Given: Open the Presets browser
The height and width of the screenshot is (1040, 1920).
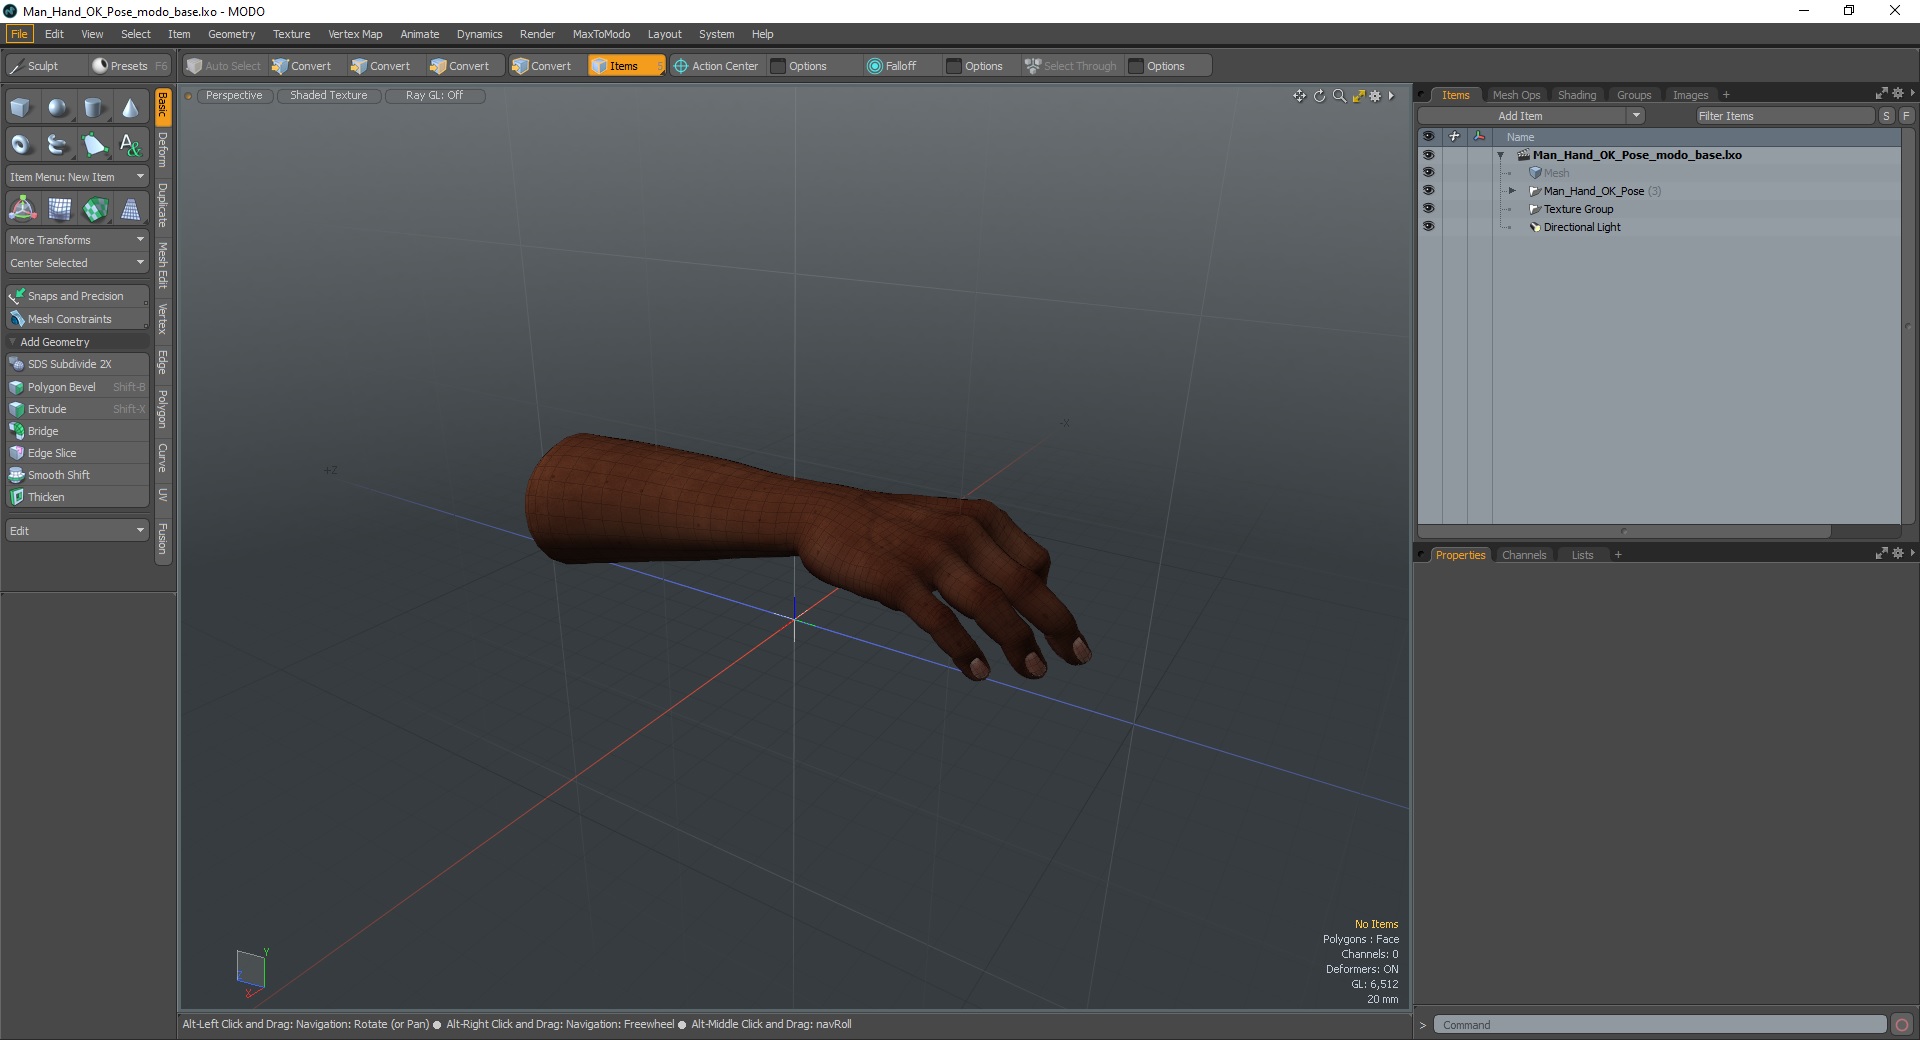Looking at the screenshot, I should point(130,66).
